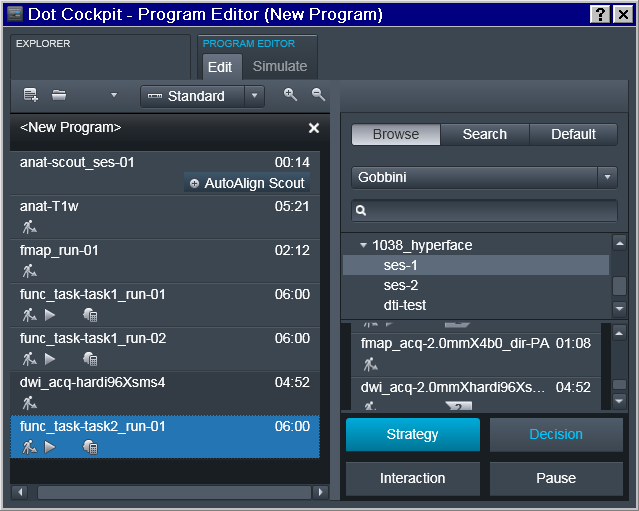Select the fmap_acq-2.0mmX4b0_dir-PA protocol
639x511 pixels.
coord(476,354)
